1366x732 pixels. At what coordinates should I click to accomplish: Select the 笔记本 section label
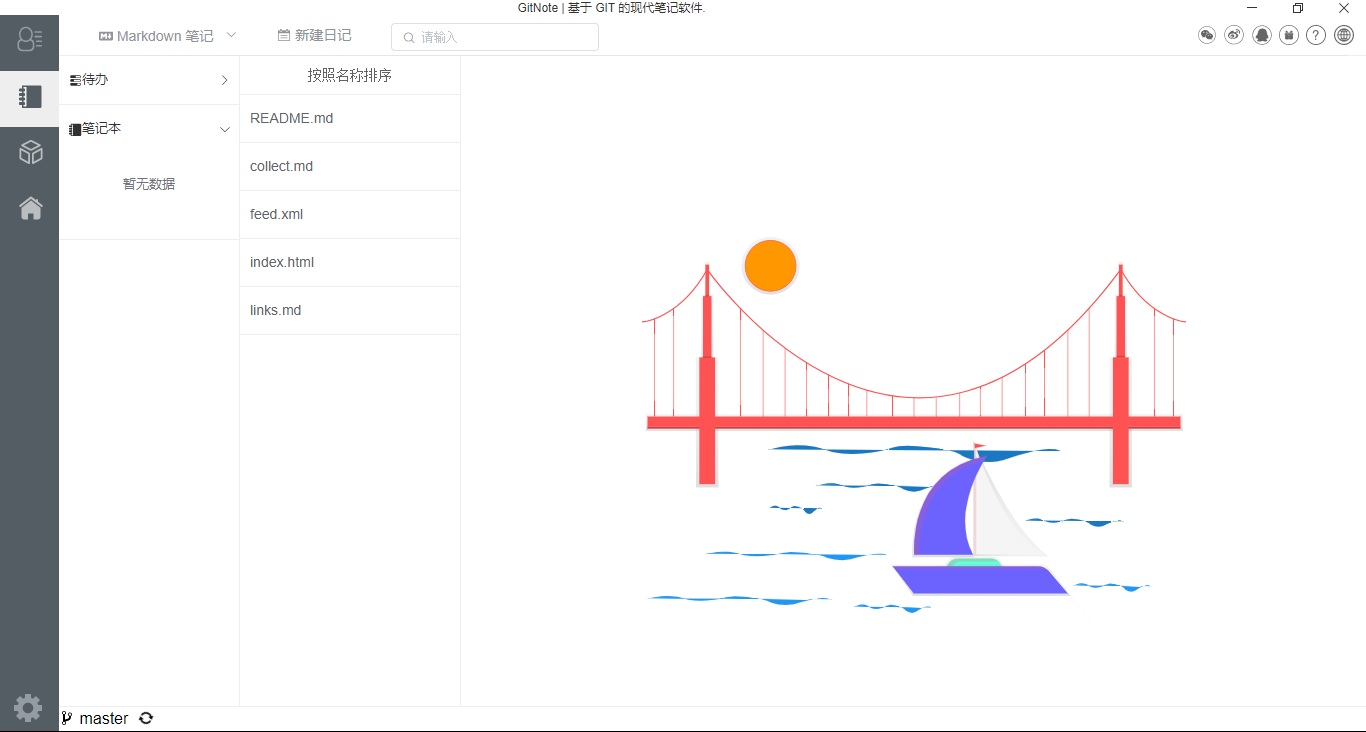pyautogui.click(x=95, y=129)
